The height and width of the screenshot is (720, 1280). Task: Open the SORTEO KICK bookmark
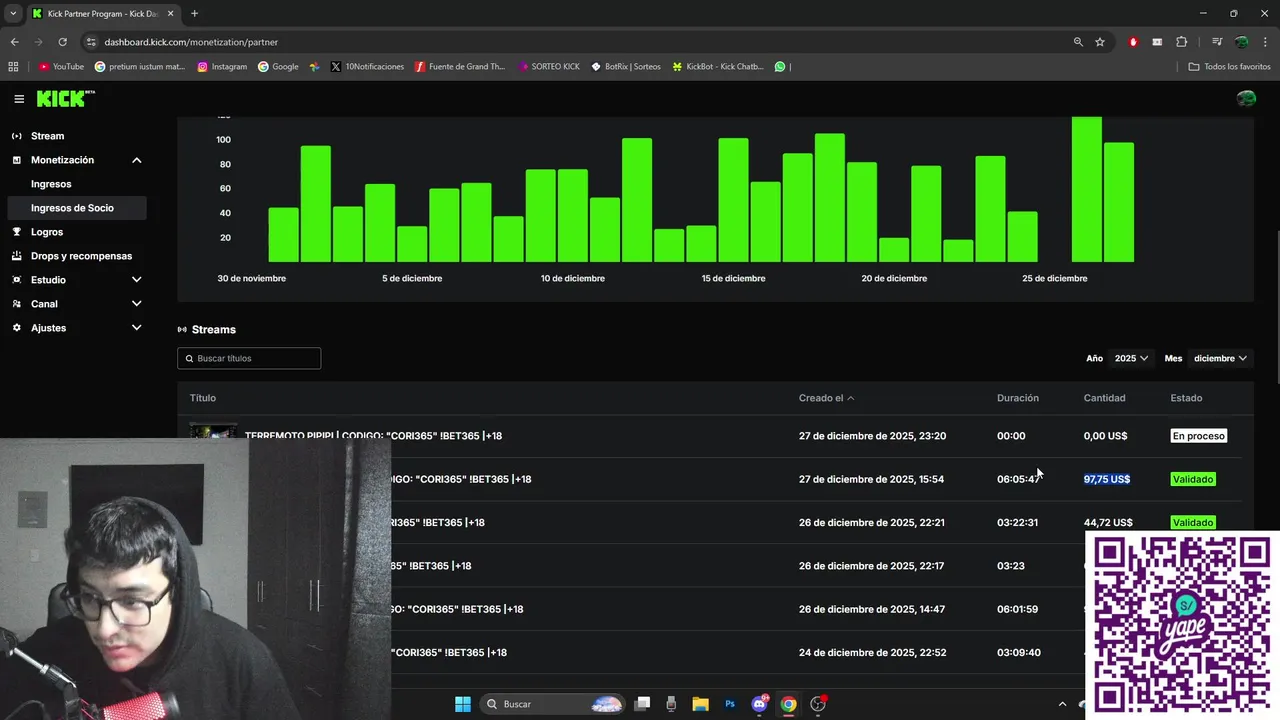pyautogui.click(x=549, y=66)
